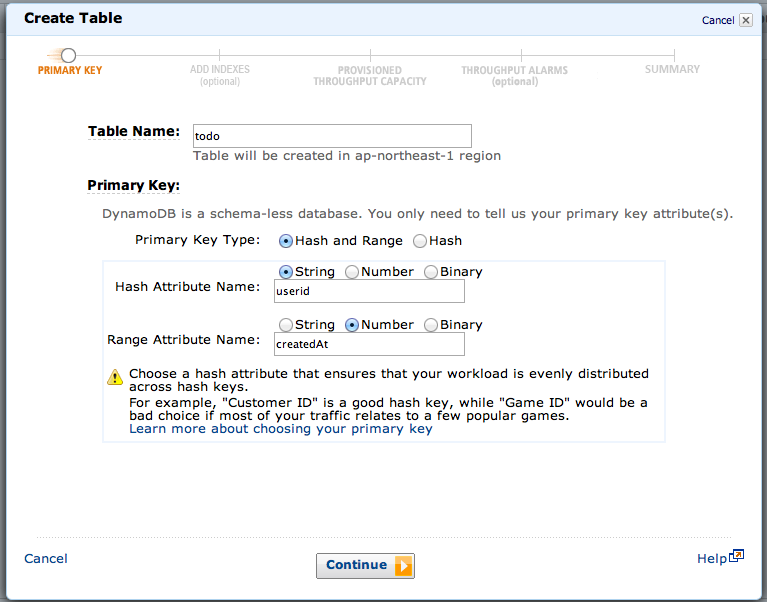This screenshot has height=602, width=767.
Task: Open Learn more about choosing primary key
Action: tap(280, 428)
